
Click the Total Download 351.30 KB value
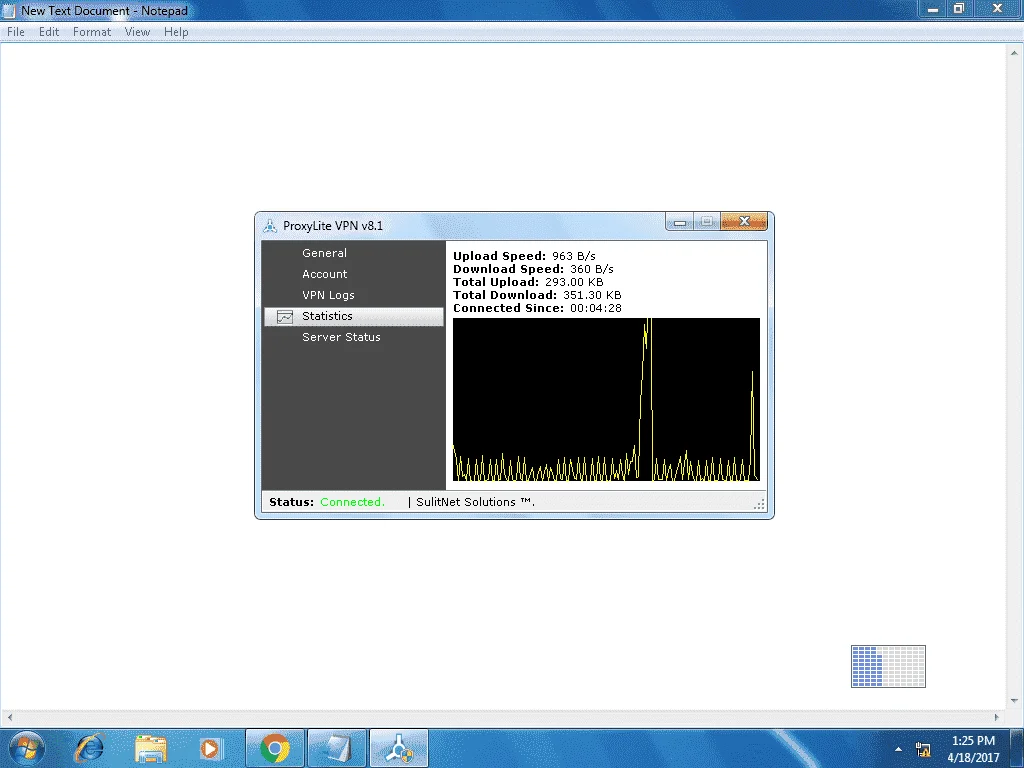click(x=592, y=295)
